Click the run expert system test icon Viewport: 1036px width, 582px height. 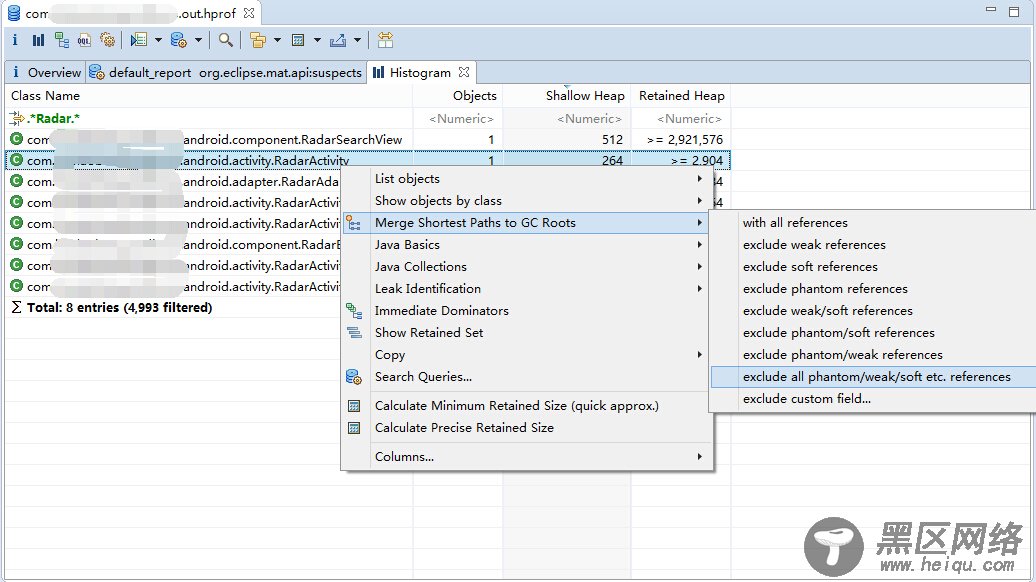pos(138,40)
